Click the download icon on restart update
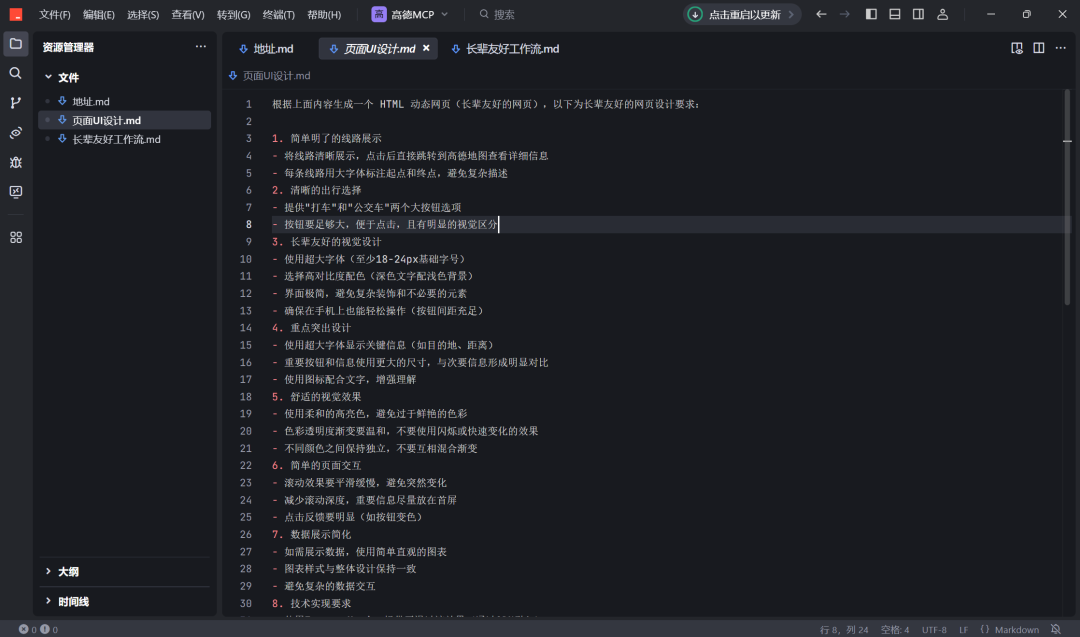This screenshot has height=637, width=1080. [695, 14]
